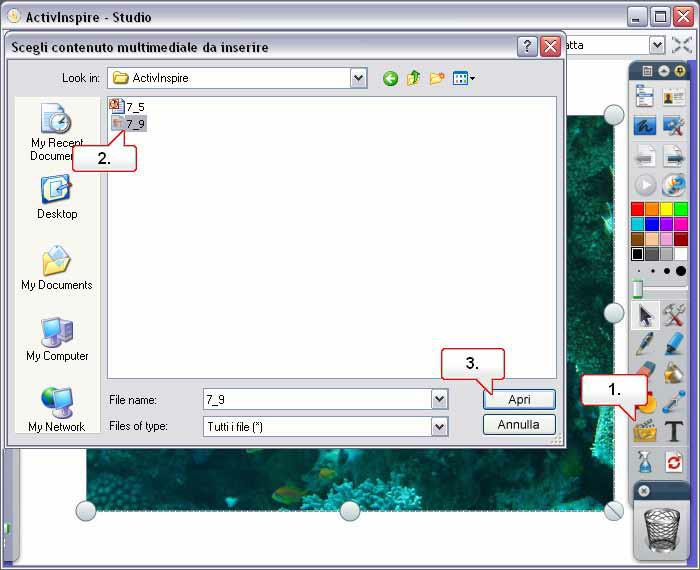Click the Apri button

tap(519, 399)
